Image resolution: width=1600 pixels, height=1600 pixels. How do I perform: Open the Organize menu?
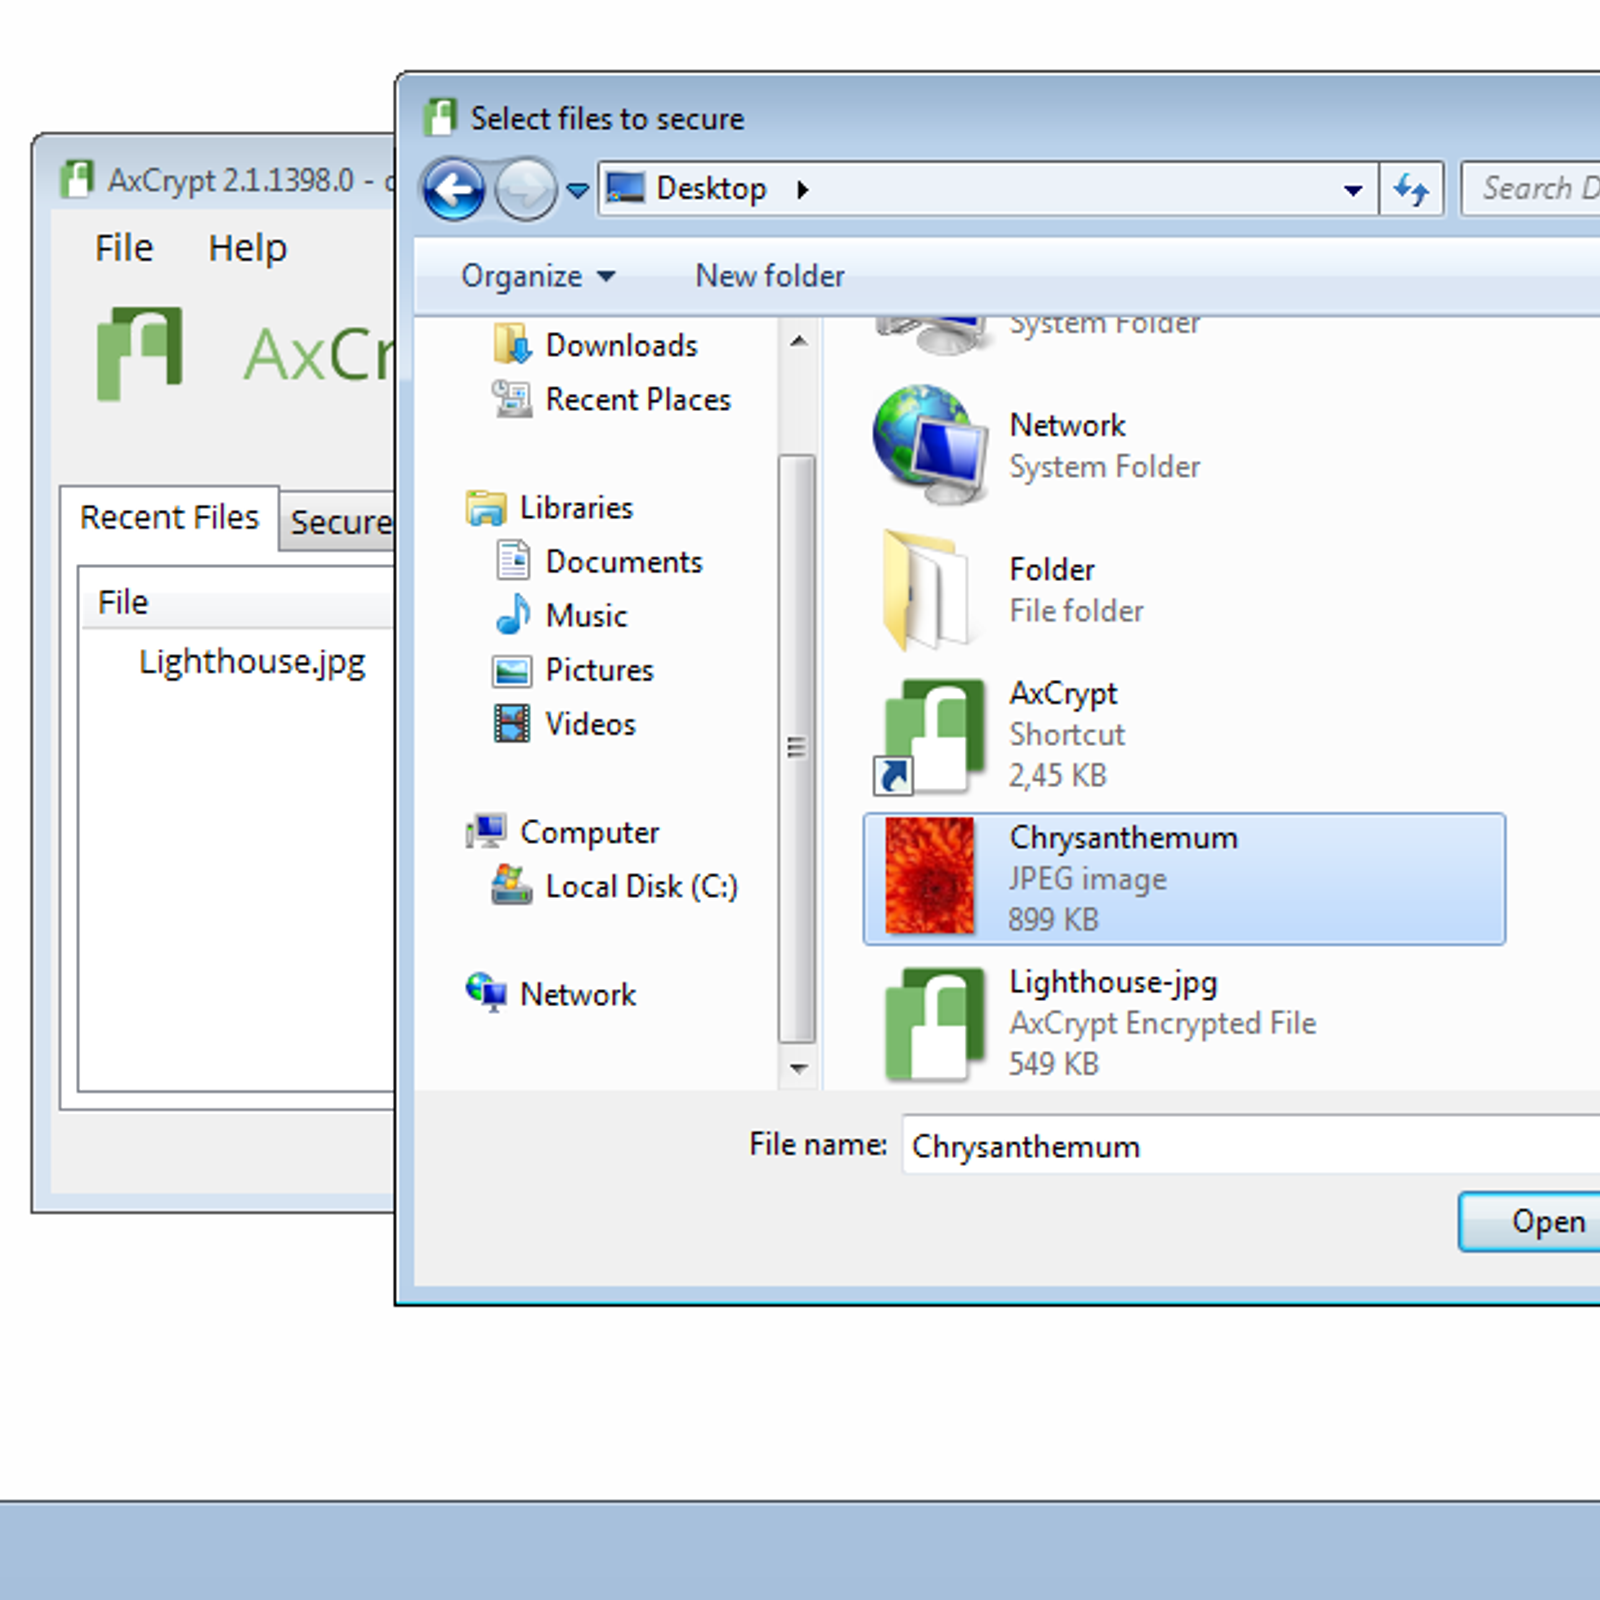[x=538, y=276]
